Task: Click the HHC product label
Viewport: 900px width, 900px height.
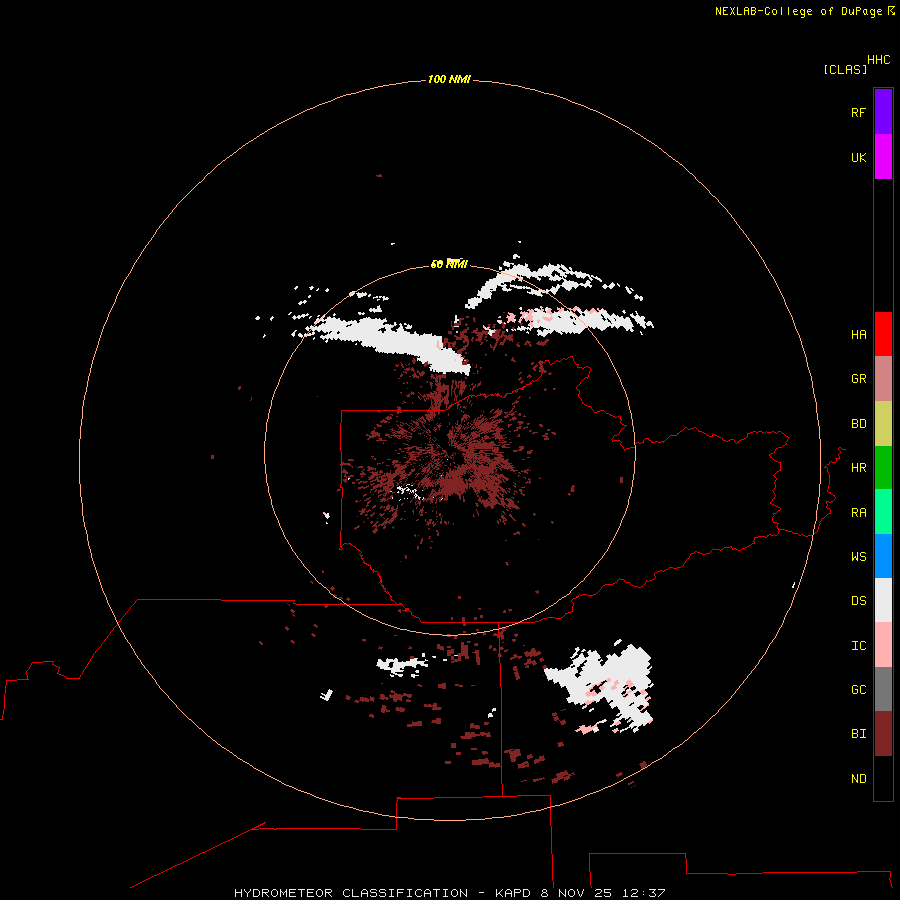Action: (x=878, y=60)
